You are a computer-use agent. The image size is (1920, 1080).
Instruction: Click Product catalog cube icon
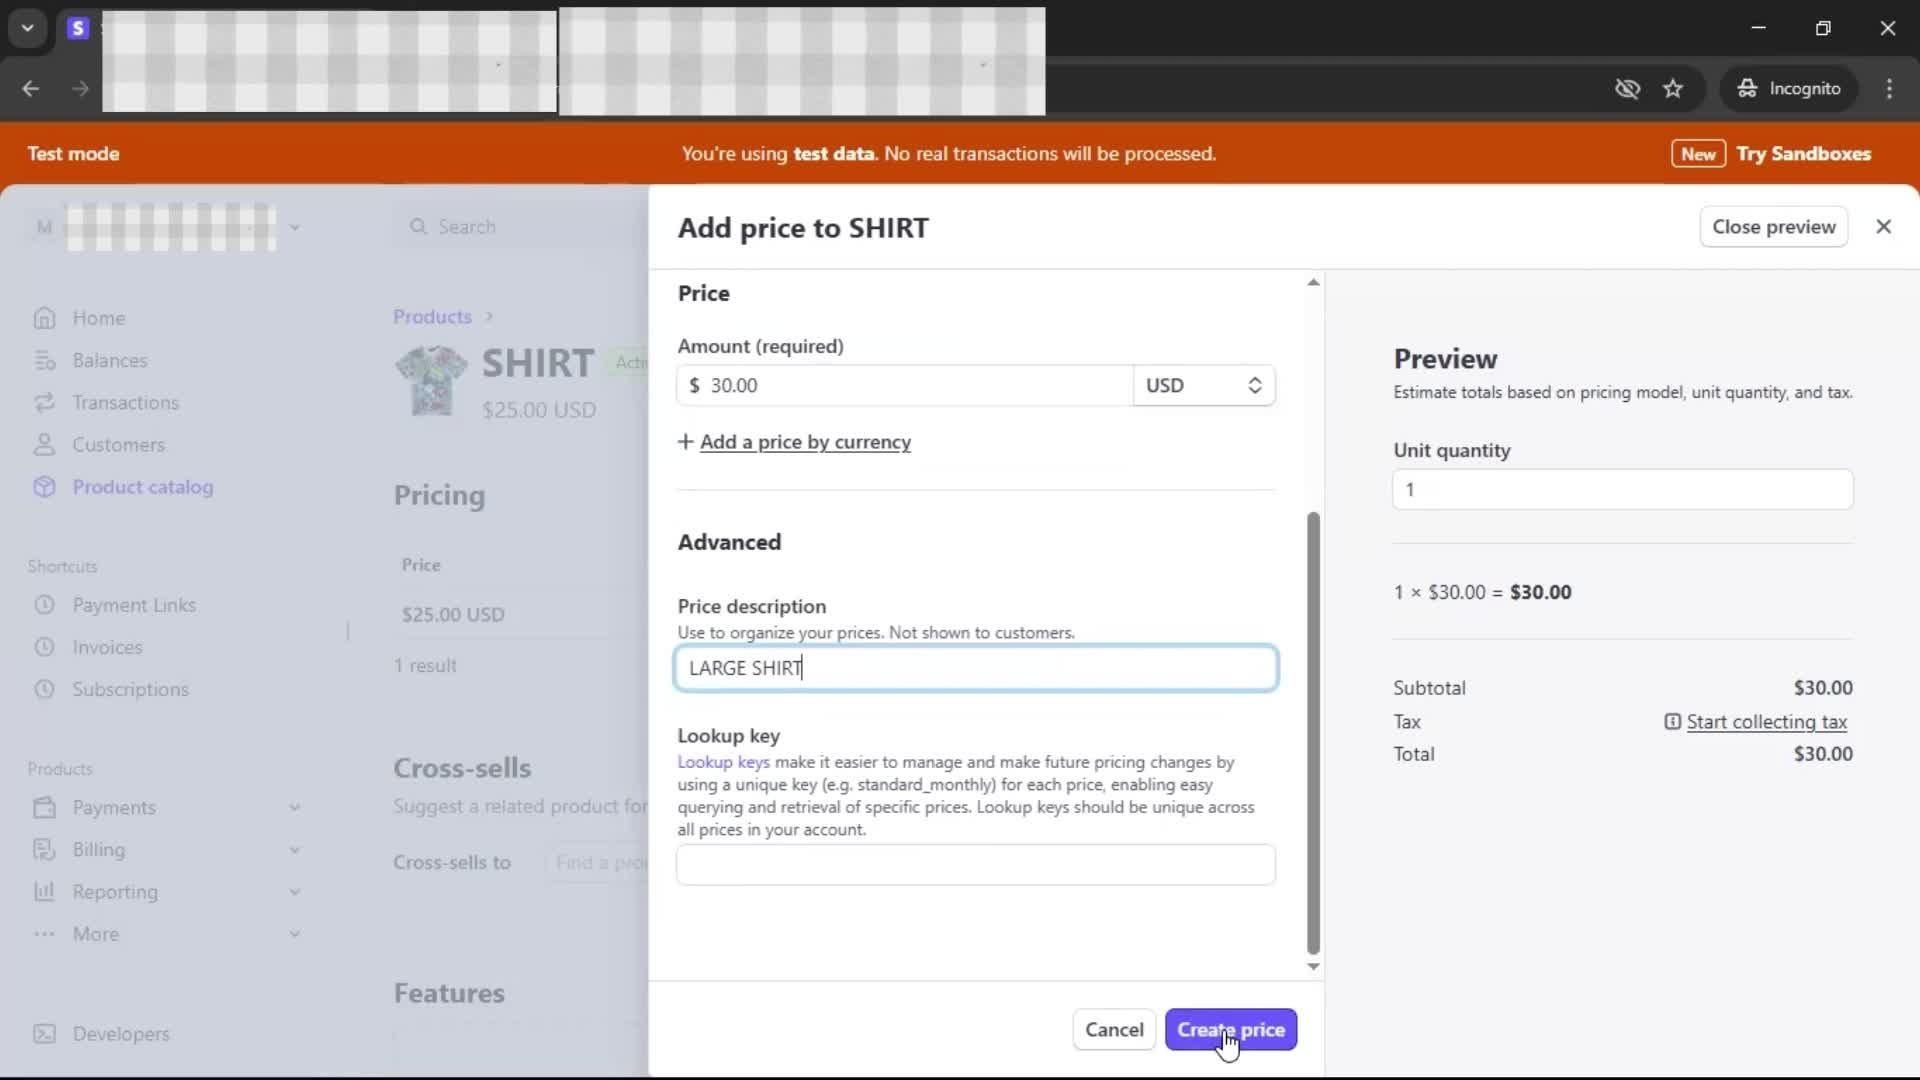click(x=44, y=487)
